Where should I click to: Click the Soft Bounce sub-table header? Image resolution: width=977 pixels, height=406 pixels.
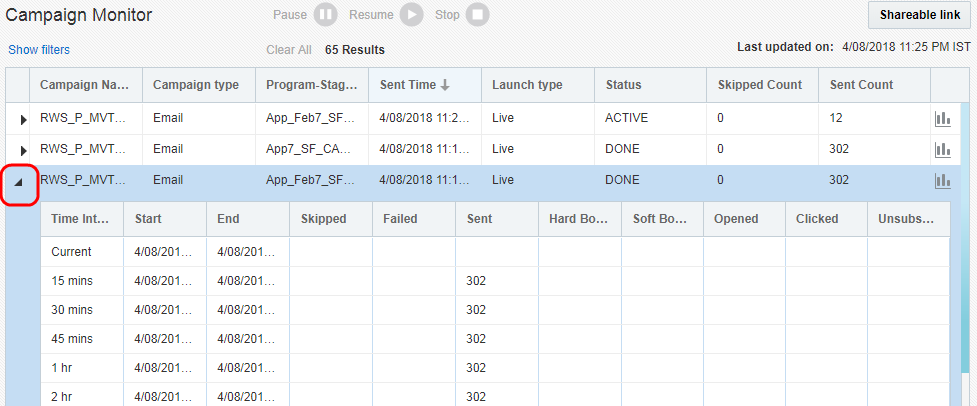(x=662, y=219)
